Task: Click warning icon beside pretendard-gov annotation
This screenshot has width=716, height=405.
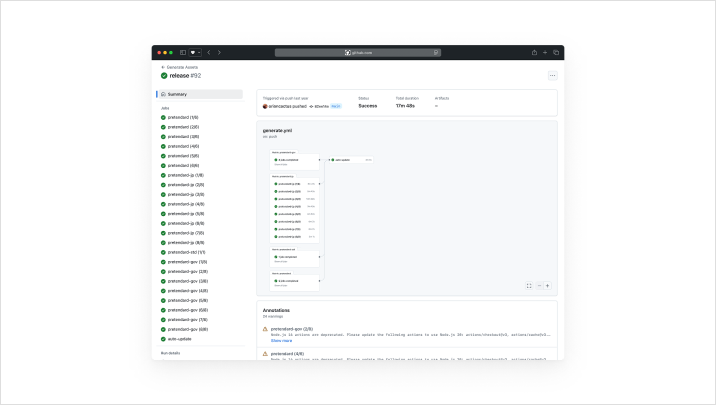Action: point(265,329)
